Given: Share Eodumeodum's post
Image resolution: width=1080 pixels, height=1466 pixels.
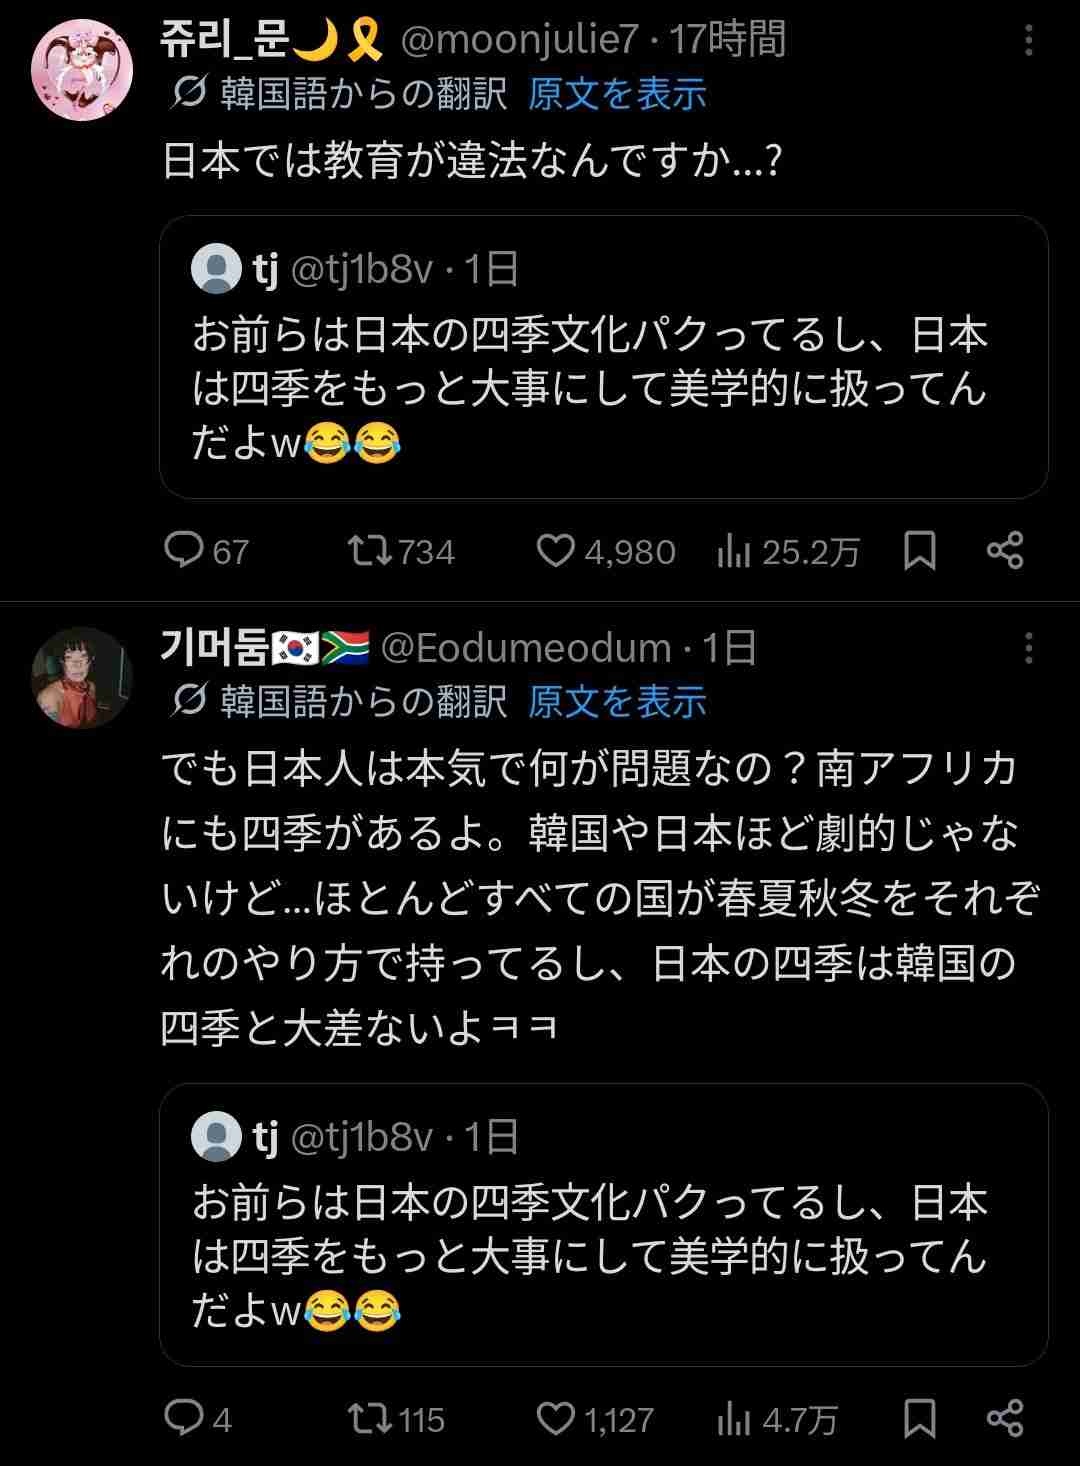Looking at the screenshot, I should [1005, 1418].
